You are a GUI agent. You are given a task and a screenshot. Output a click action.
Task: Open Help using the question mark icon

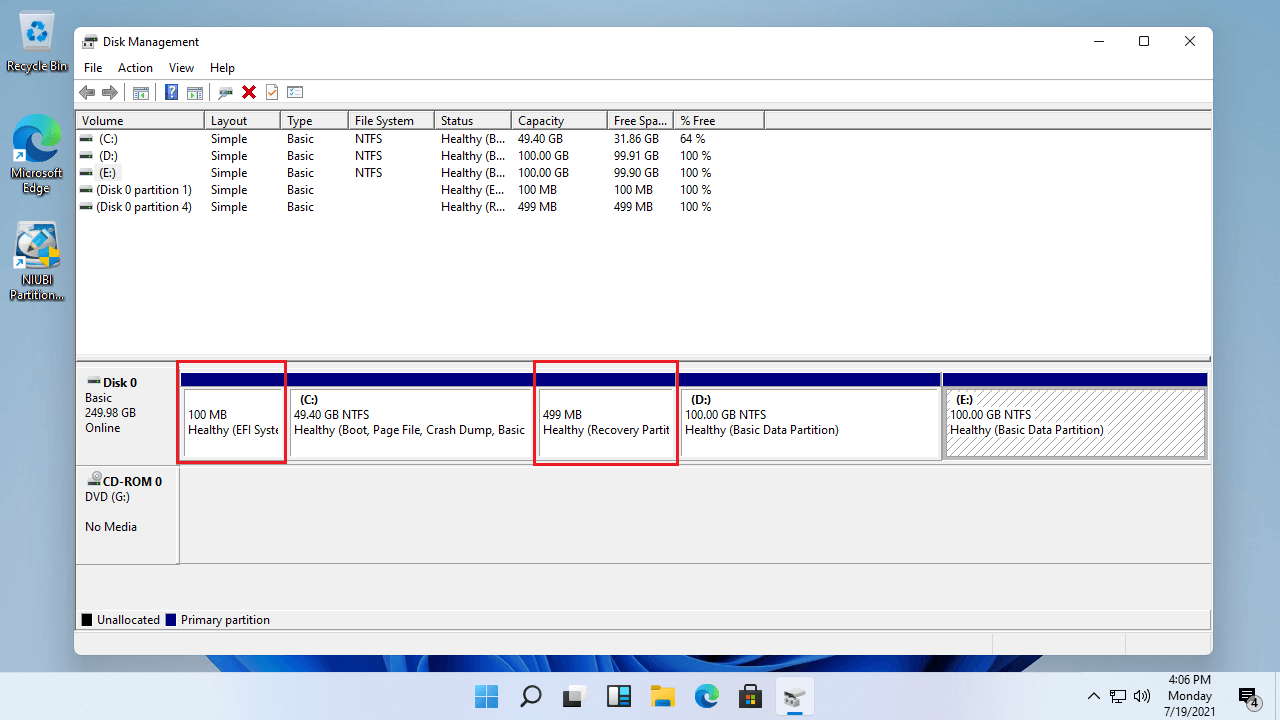(x=170, y=92)
